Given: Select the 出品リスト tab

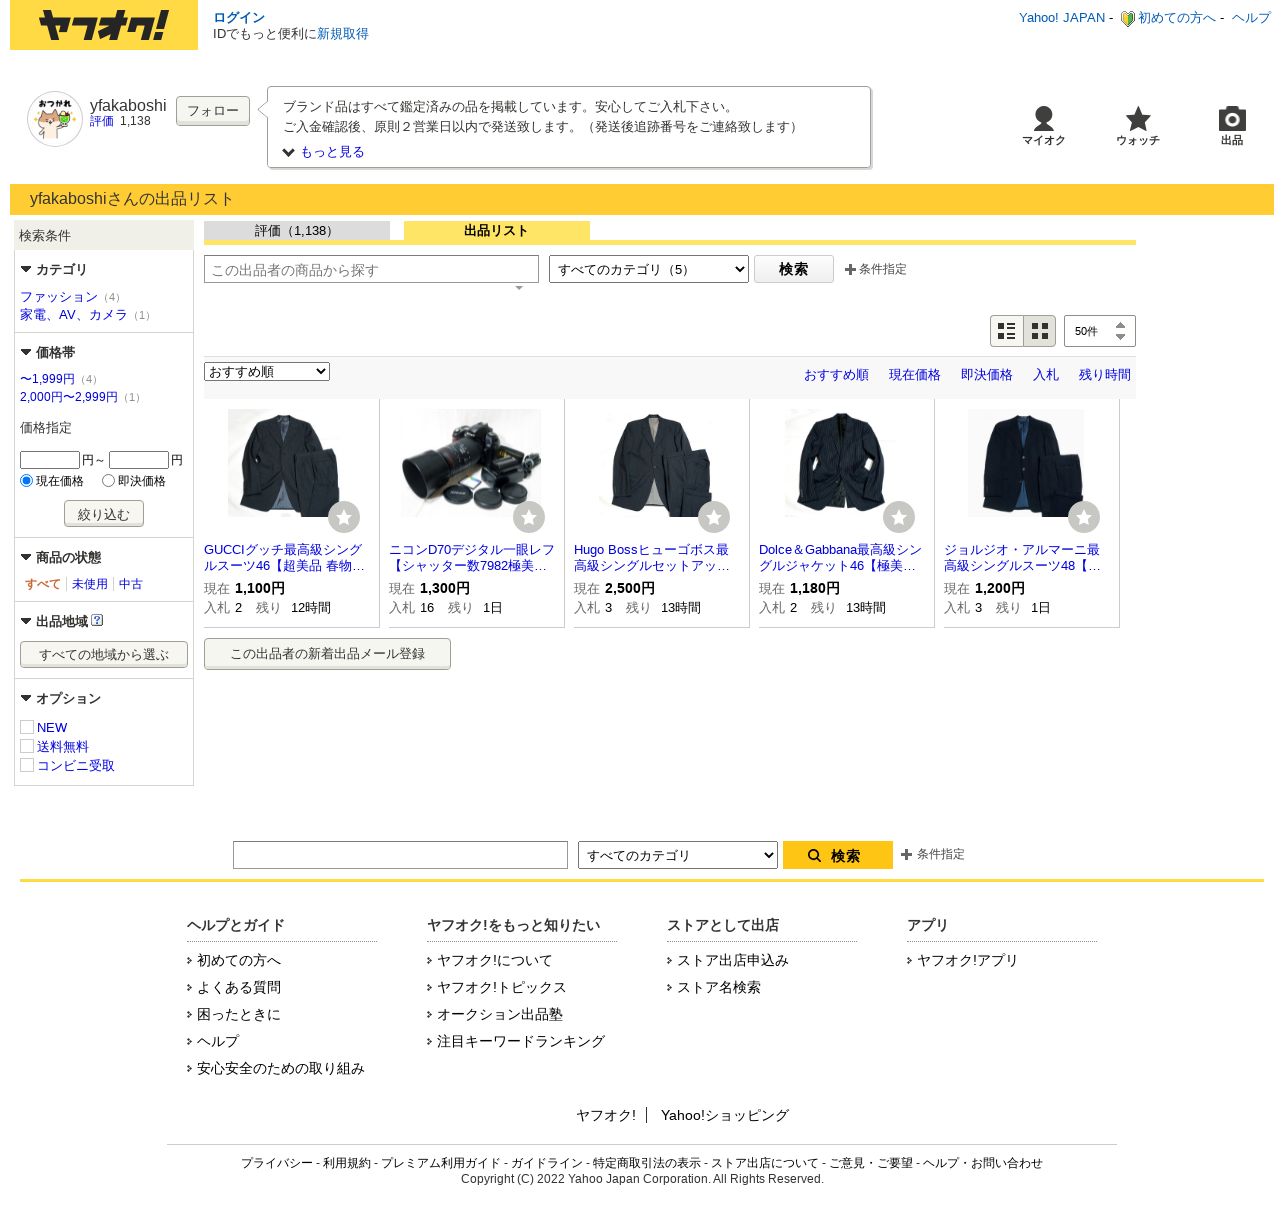Looking at the screenshot, I should (x=497, y=231).
